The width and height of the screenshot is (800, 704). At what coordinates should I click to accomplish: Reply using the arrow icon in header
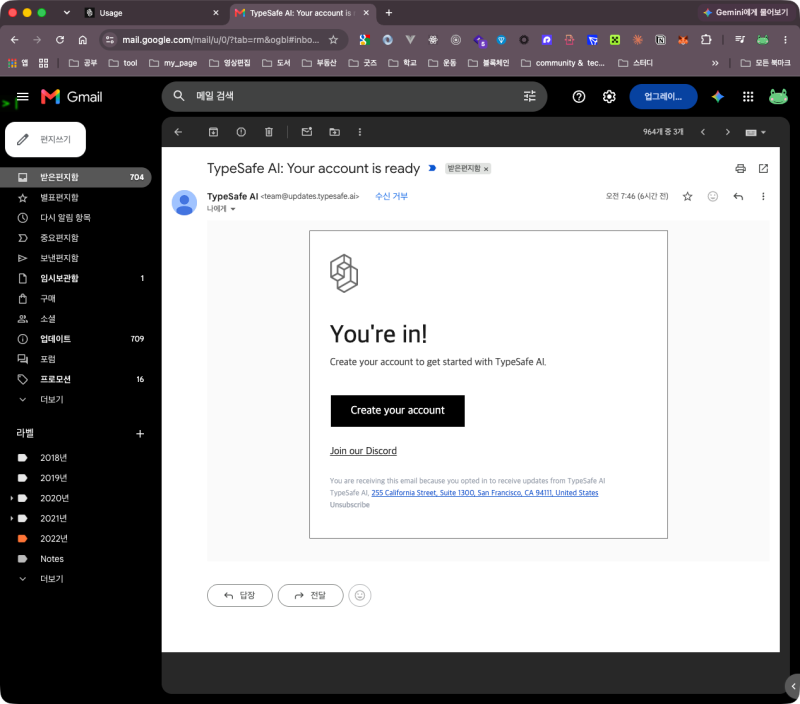[738, 196]
